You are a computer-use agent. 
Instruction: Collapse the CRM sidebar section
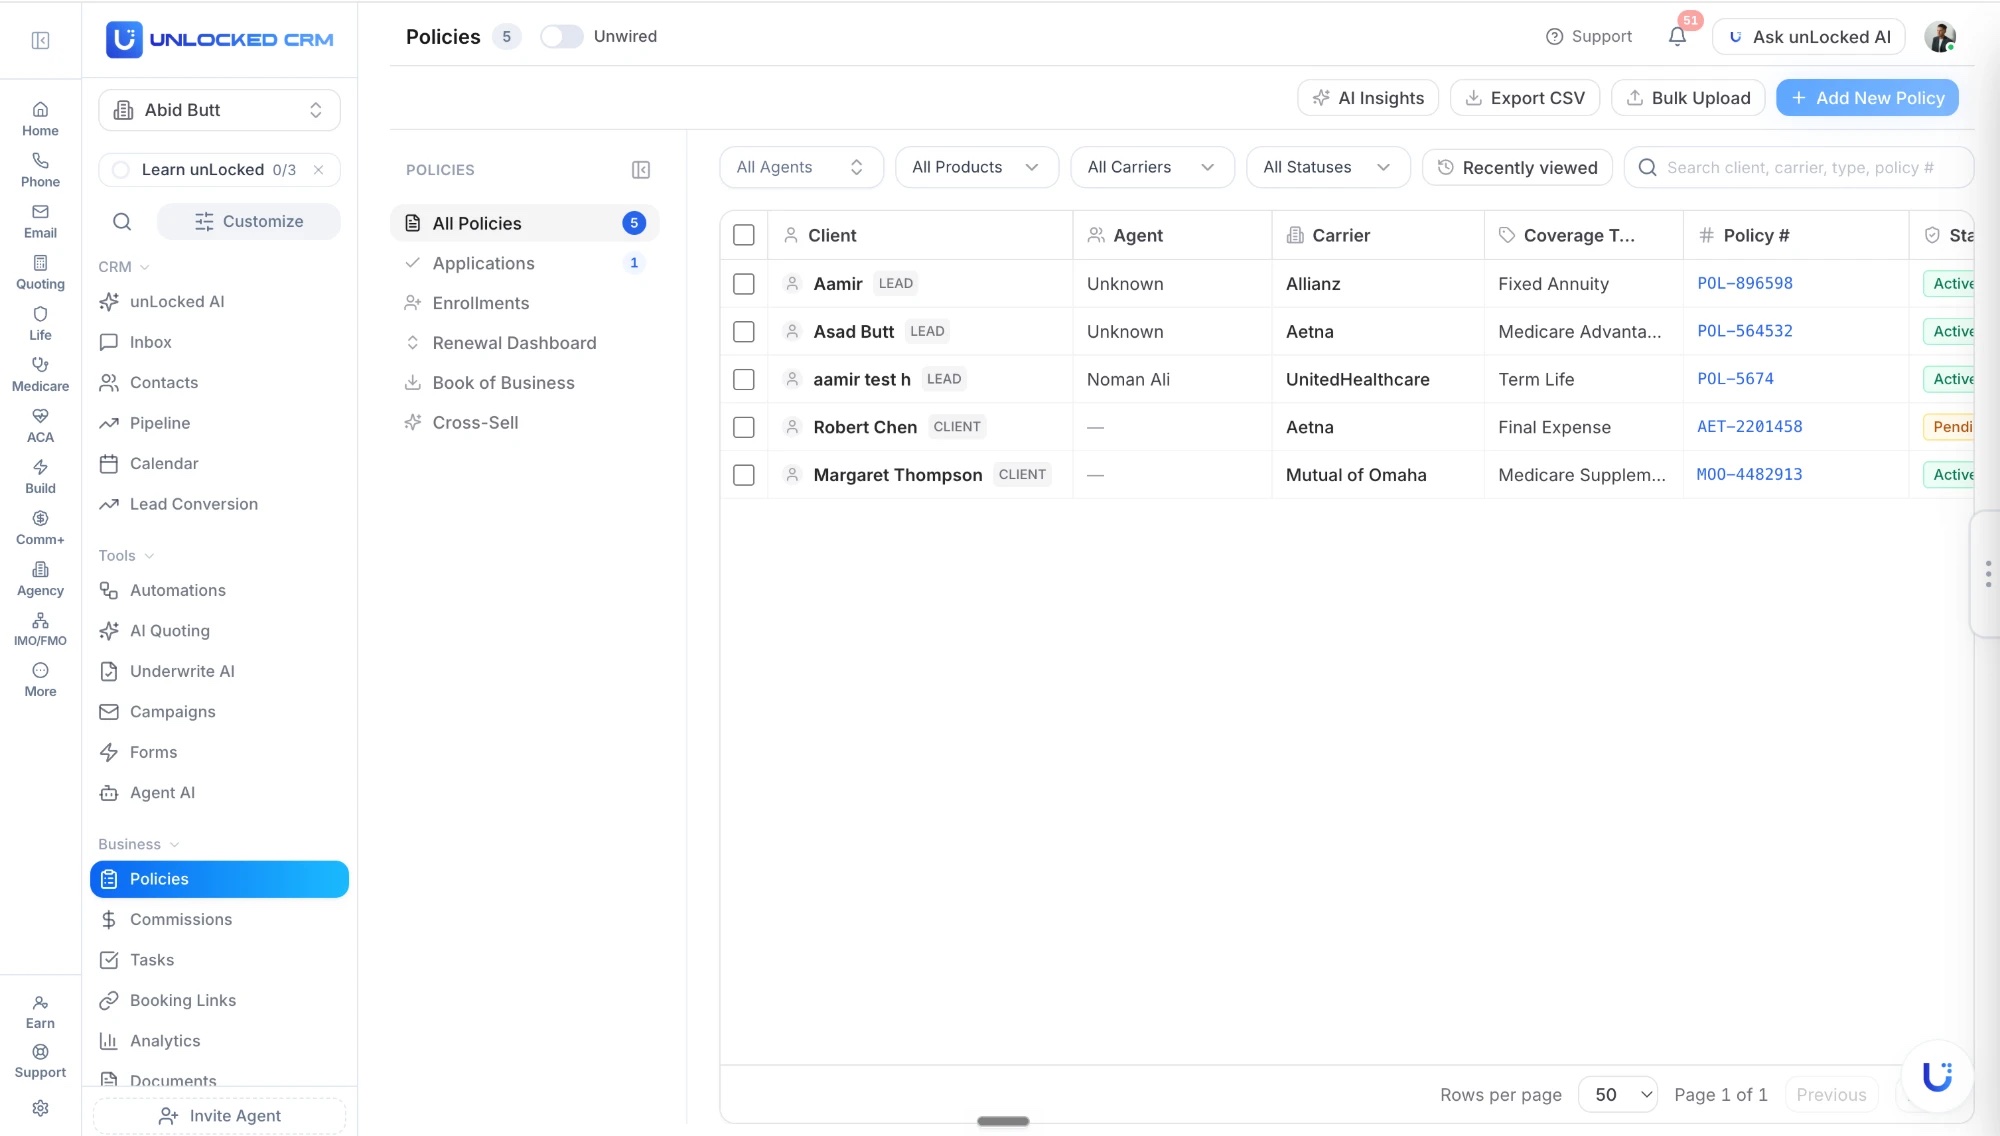coord(124,267)
